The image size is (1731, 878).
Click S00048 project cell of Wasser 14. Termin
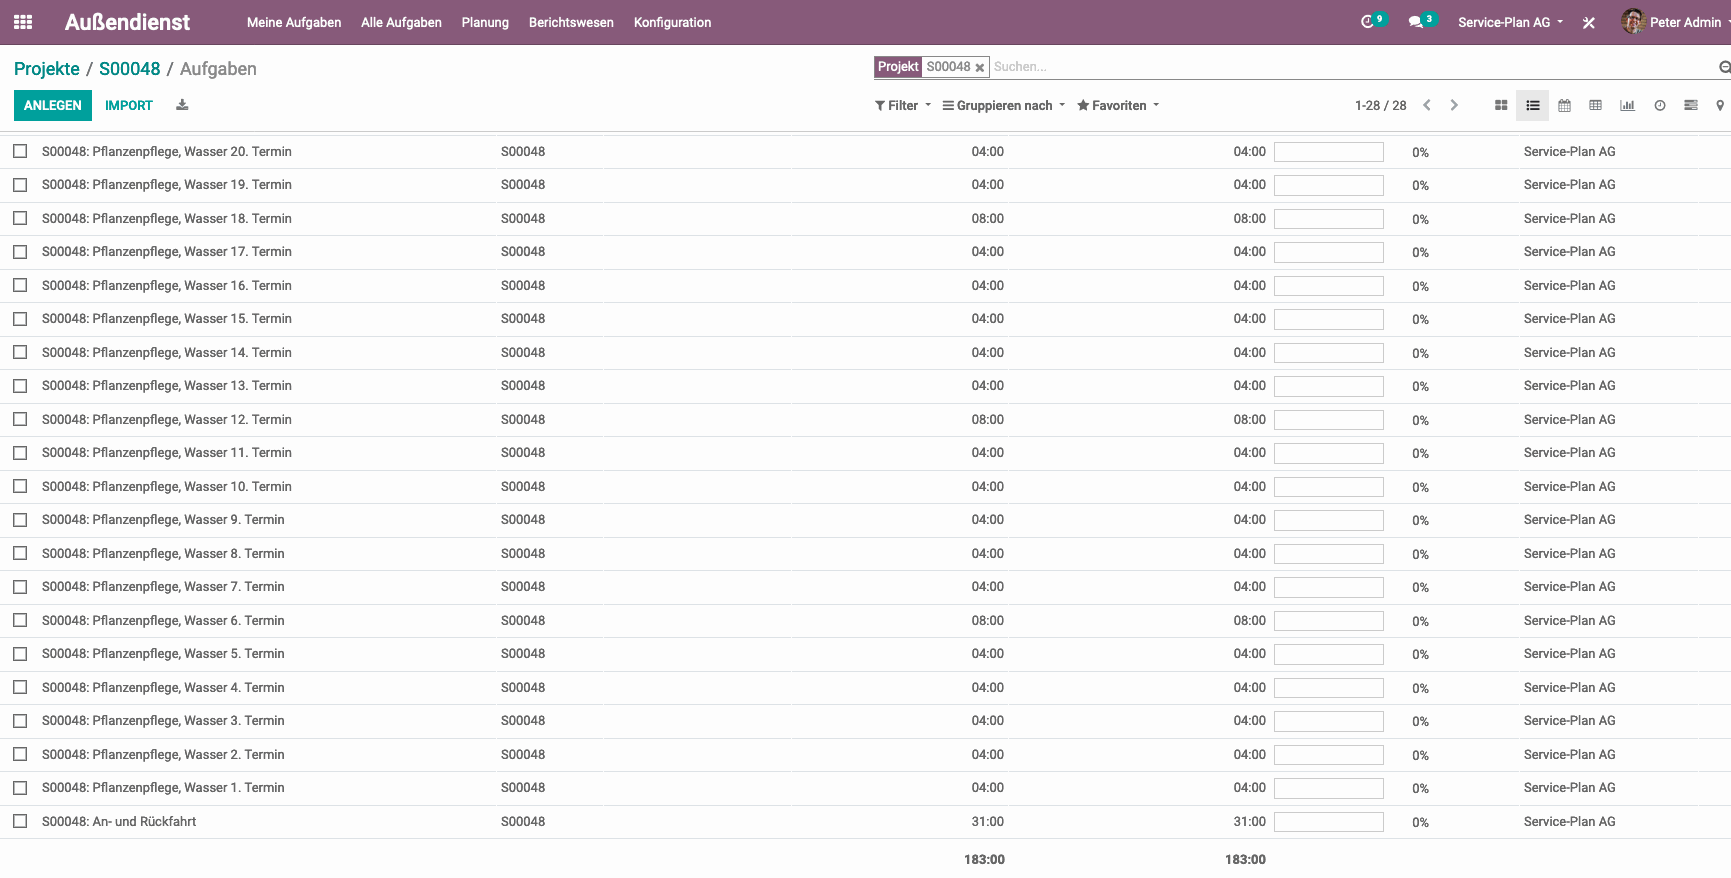tap(523, 352)
